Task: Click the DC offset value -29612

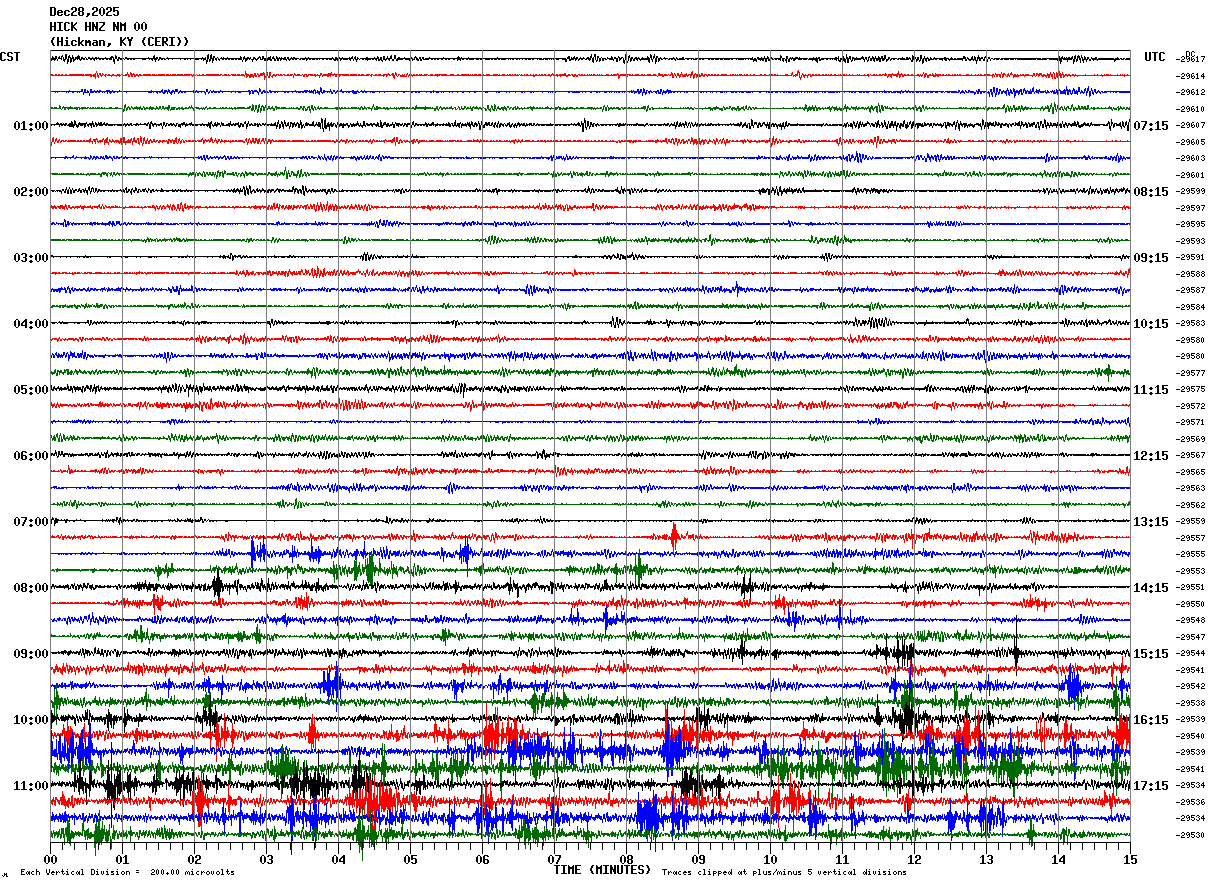Action: click(x=1191, y=92)
